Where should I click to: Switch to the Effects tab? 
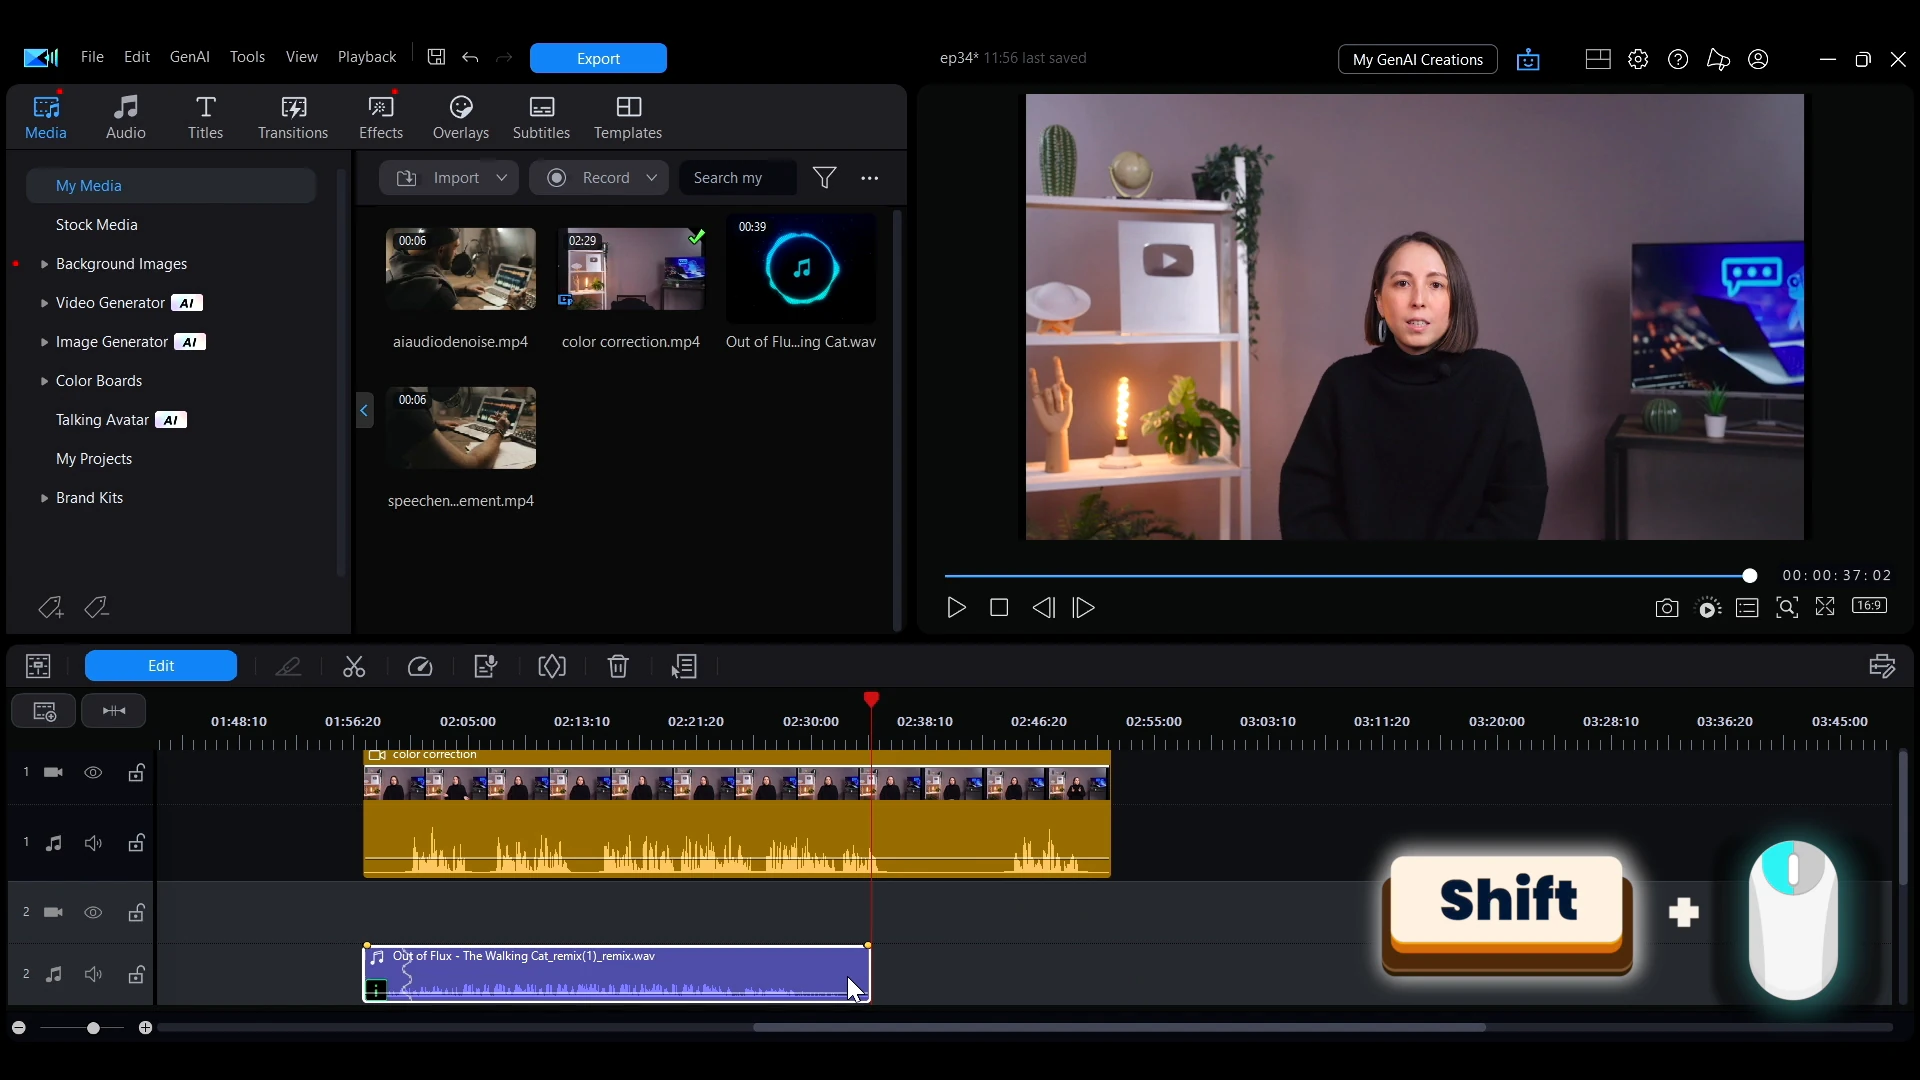point(381,118)
